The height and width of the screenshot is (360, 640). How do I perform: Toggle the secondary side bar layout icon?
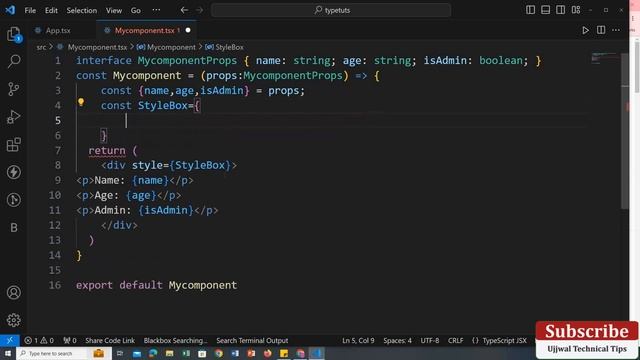click(560, 10)
